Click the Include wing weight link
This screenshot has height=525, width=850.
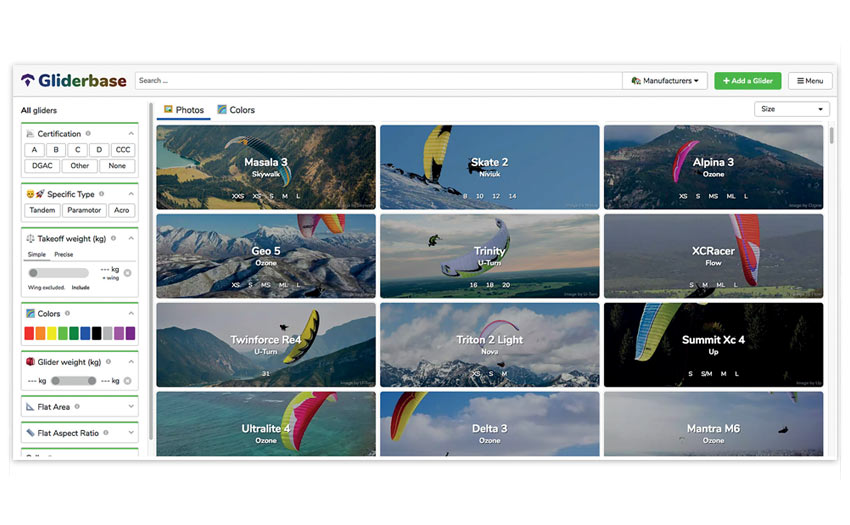(80, 287)
